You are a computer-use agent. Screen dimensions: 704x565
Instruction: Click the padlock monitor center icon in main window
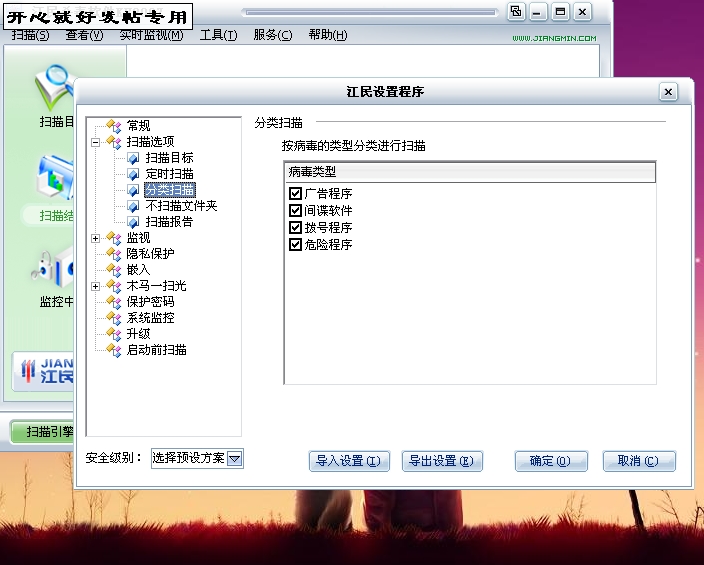tap(53, 268)
